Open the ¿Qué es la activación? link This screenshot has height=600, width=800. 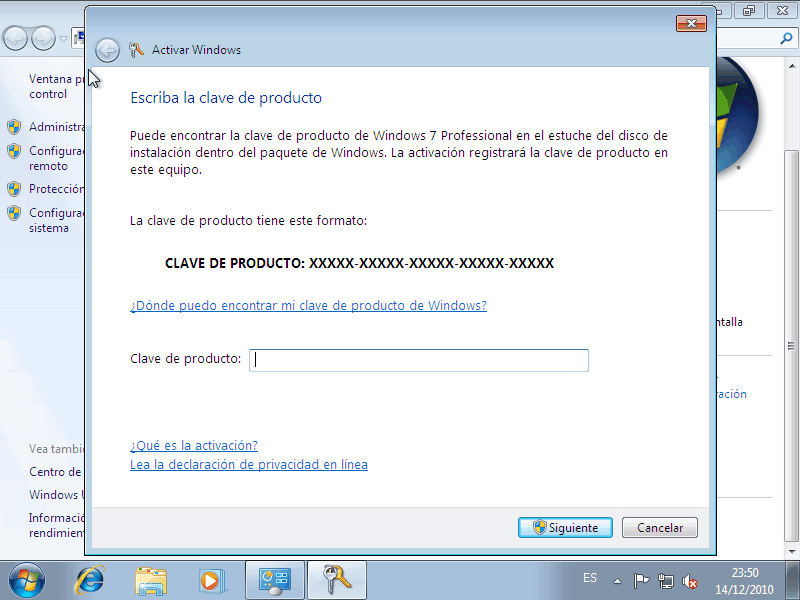coord(194,445)
